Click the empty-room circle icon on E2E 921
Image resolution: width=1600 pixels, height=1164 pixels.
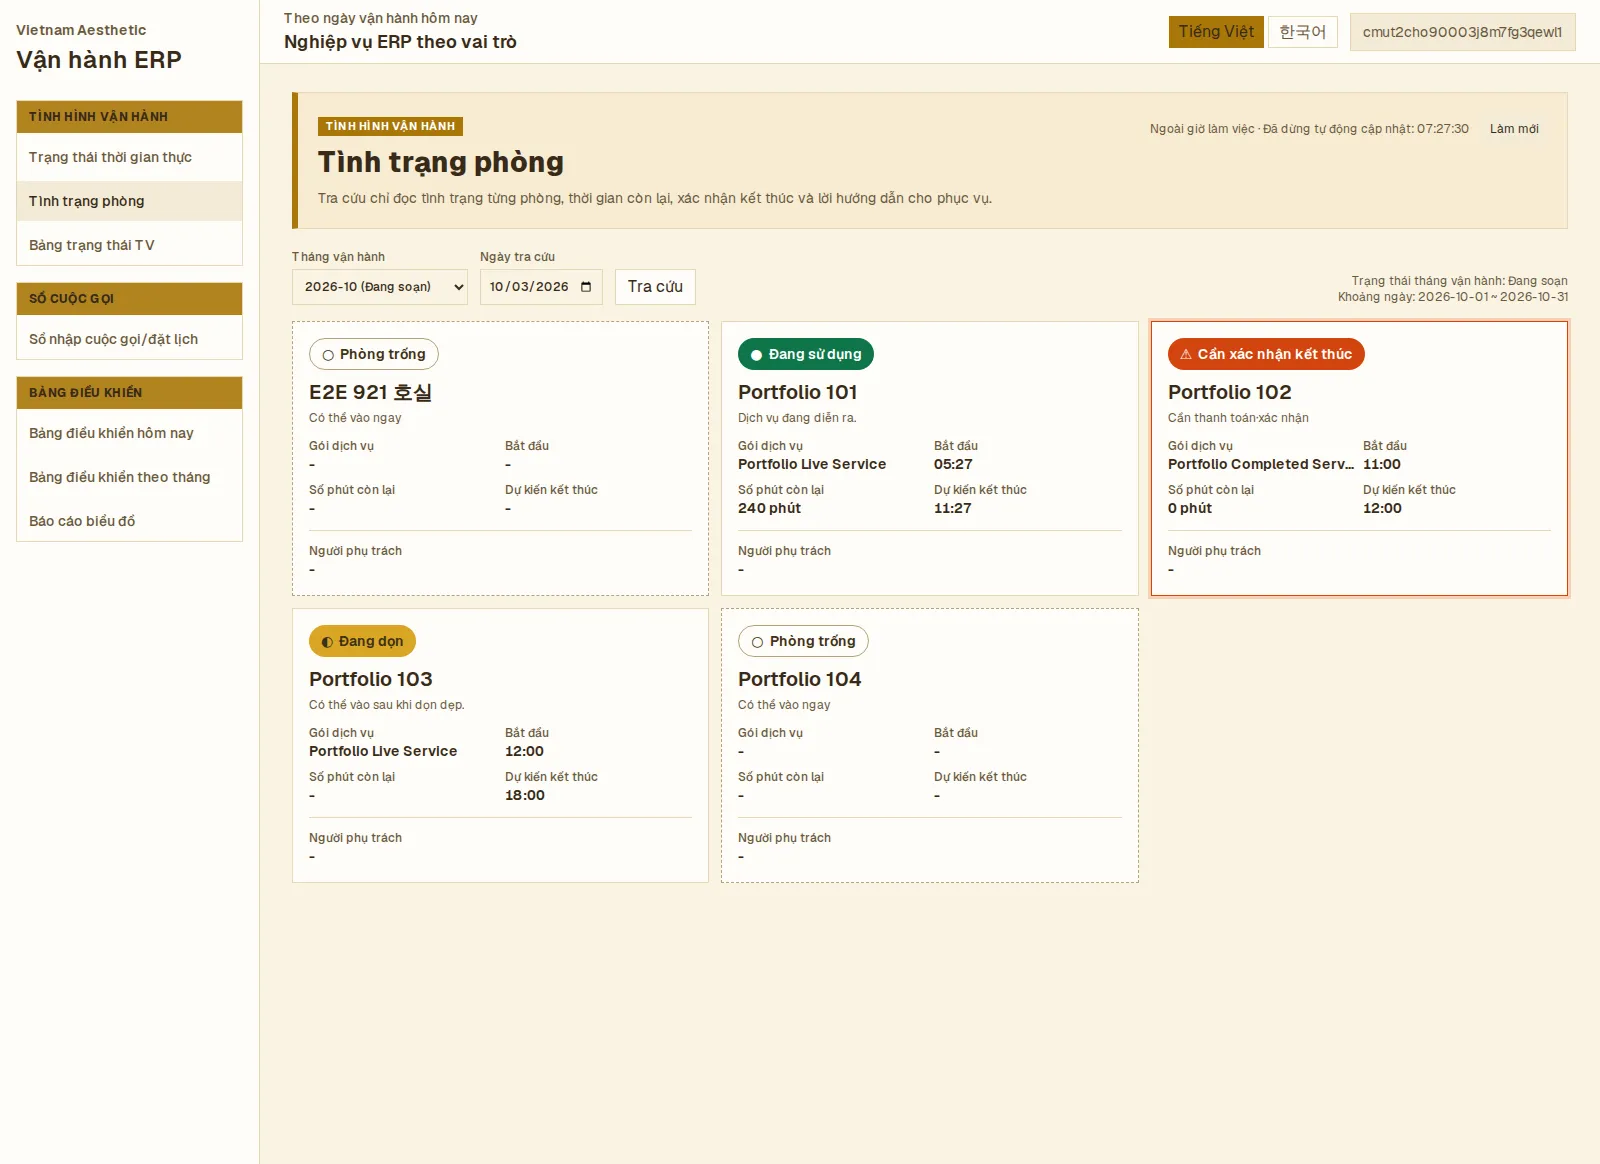click(328, 355)
